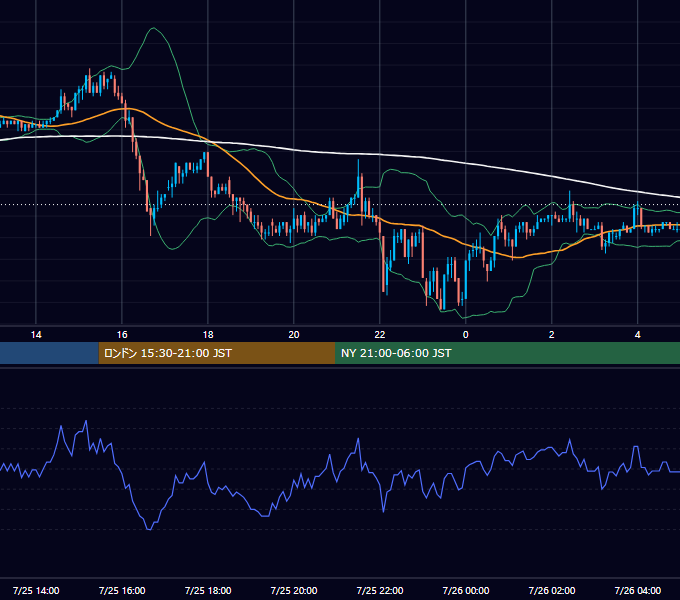Click the 14 hour axis label
Image resolution: width=680 pixels, height=600 pixels.
(x=36, y=335)
